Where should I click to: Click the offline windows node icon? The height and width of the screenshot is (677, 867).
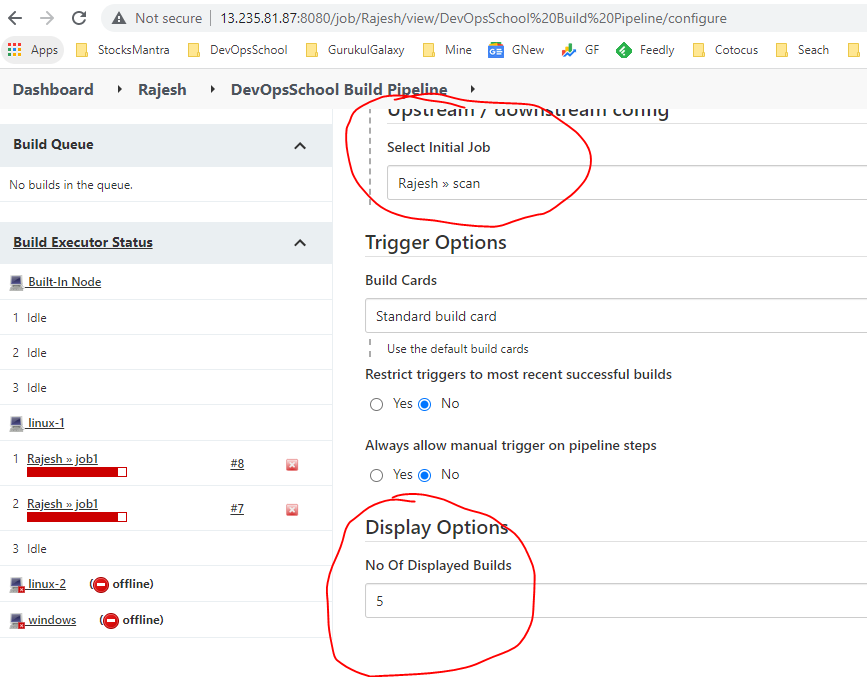17,620
